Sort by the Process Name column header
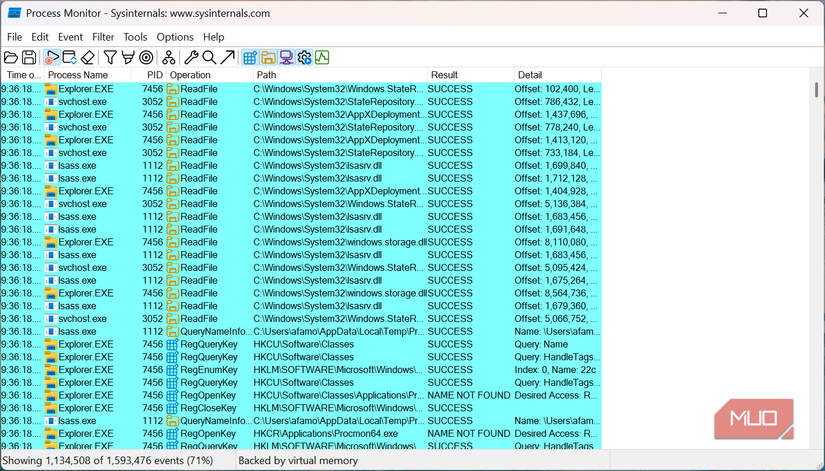The image size is (825, 471). [88, 75]
